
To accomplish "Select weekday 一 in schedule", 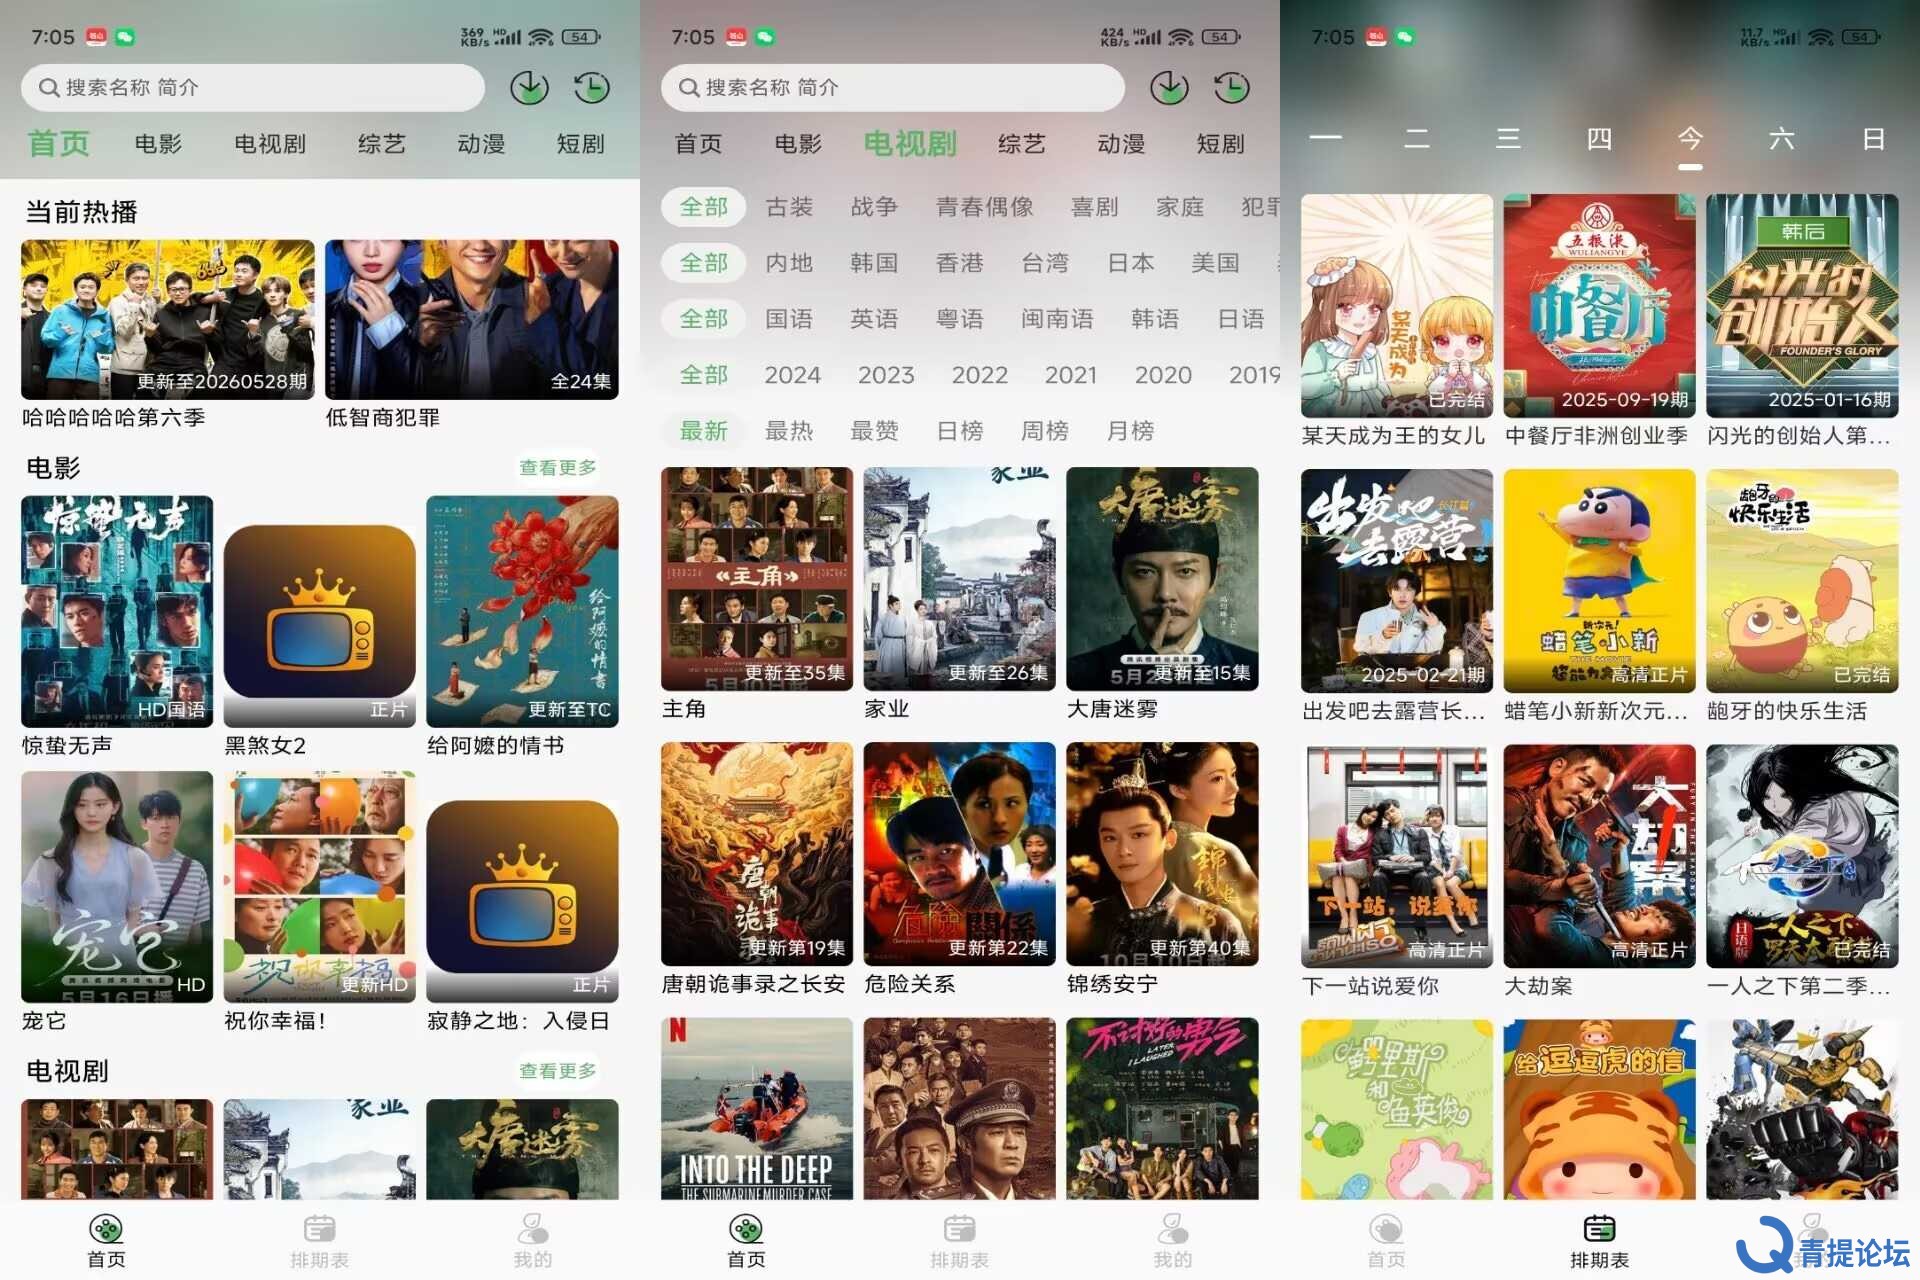I will 1325,138.
